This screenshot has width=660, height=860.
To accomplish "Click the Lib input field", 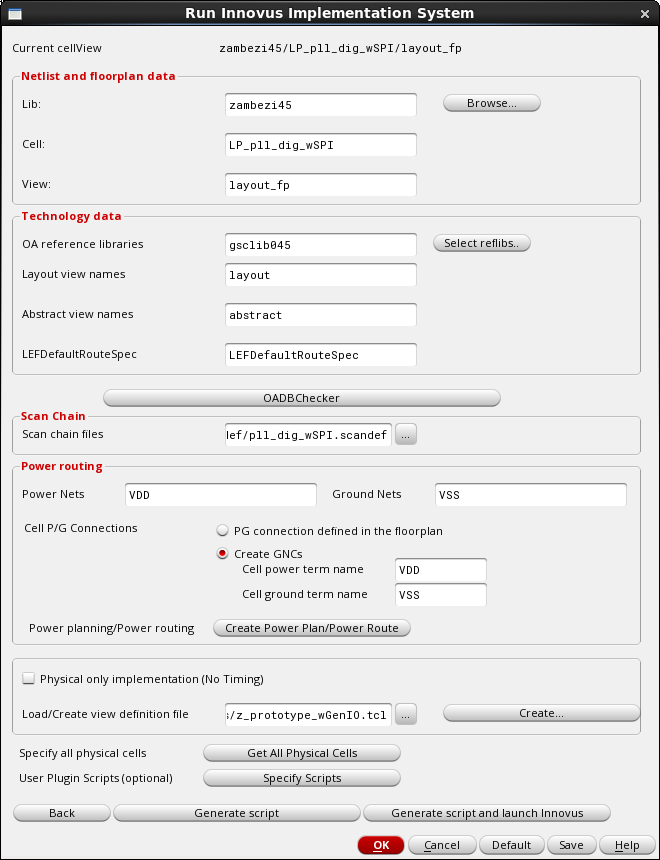I will pyautogui.click(x=320, y=105).
